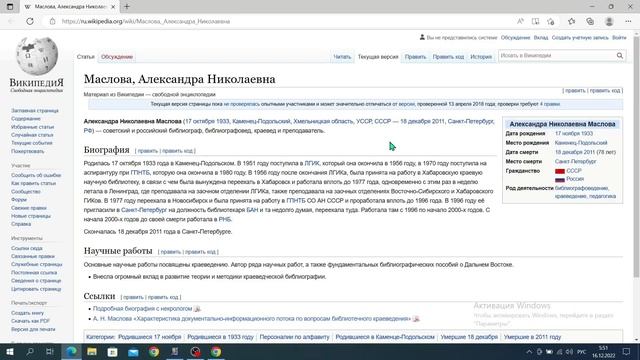Click 17 ноября 1933 birth date in infobox
Screen dimensions: 640x360
point(573,133)
